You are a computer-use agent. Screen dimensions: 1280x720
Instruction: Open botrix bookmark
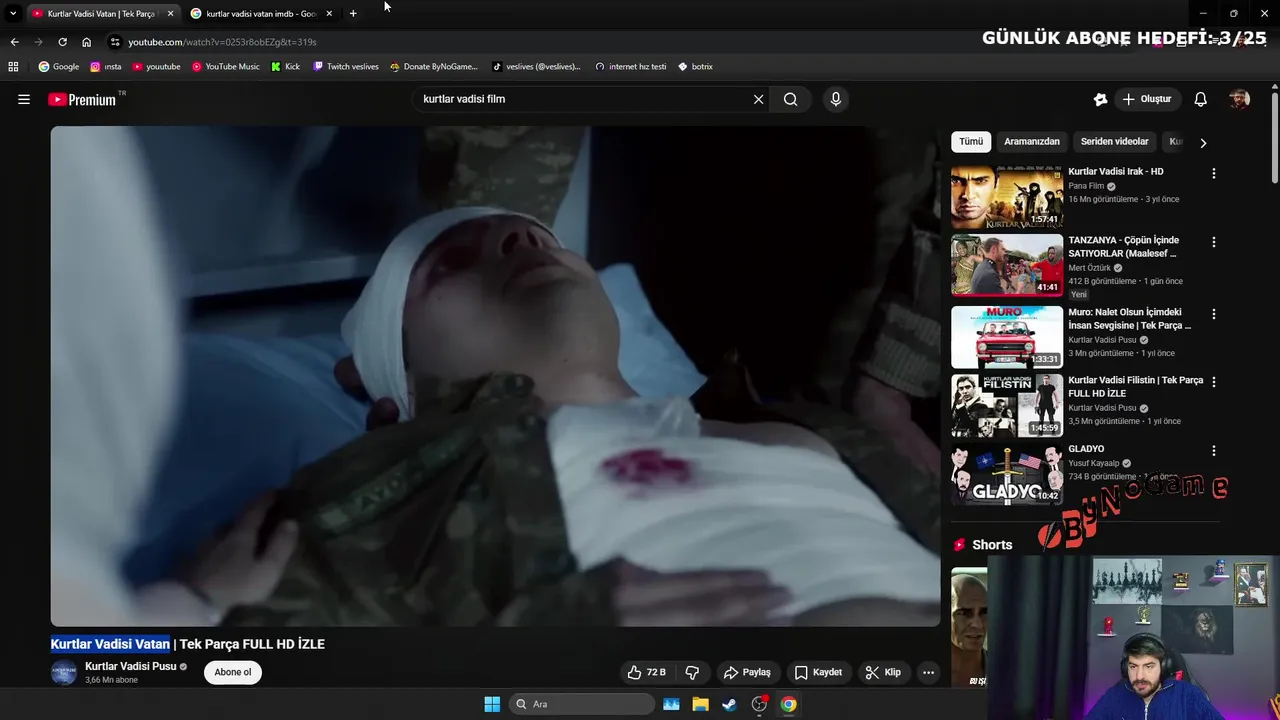pyautogui.click(x=696, y=67)
